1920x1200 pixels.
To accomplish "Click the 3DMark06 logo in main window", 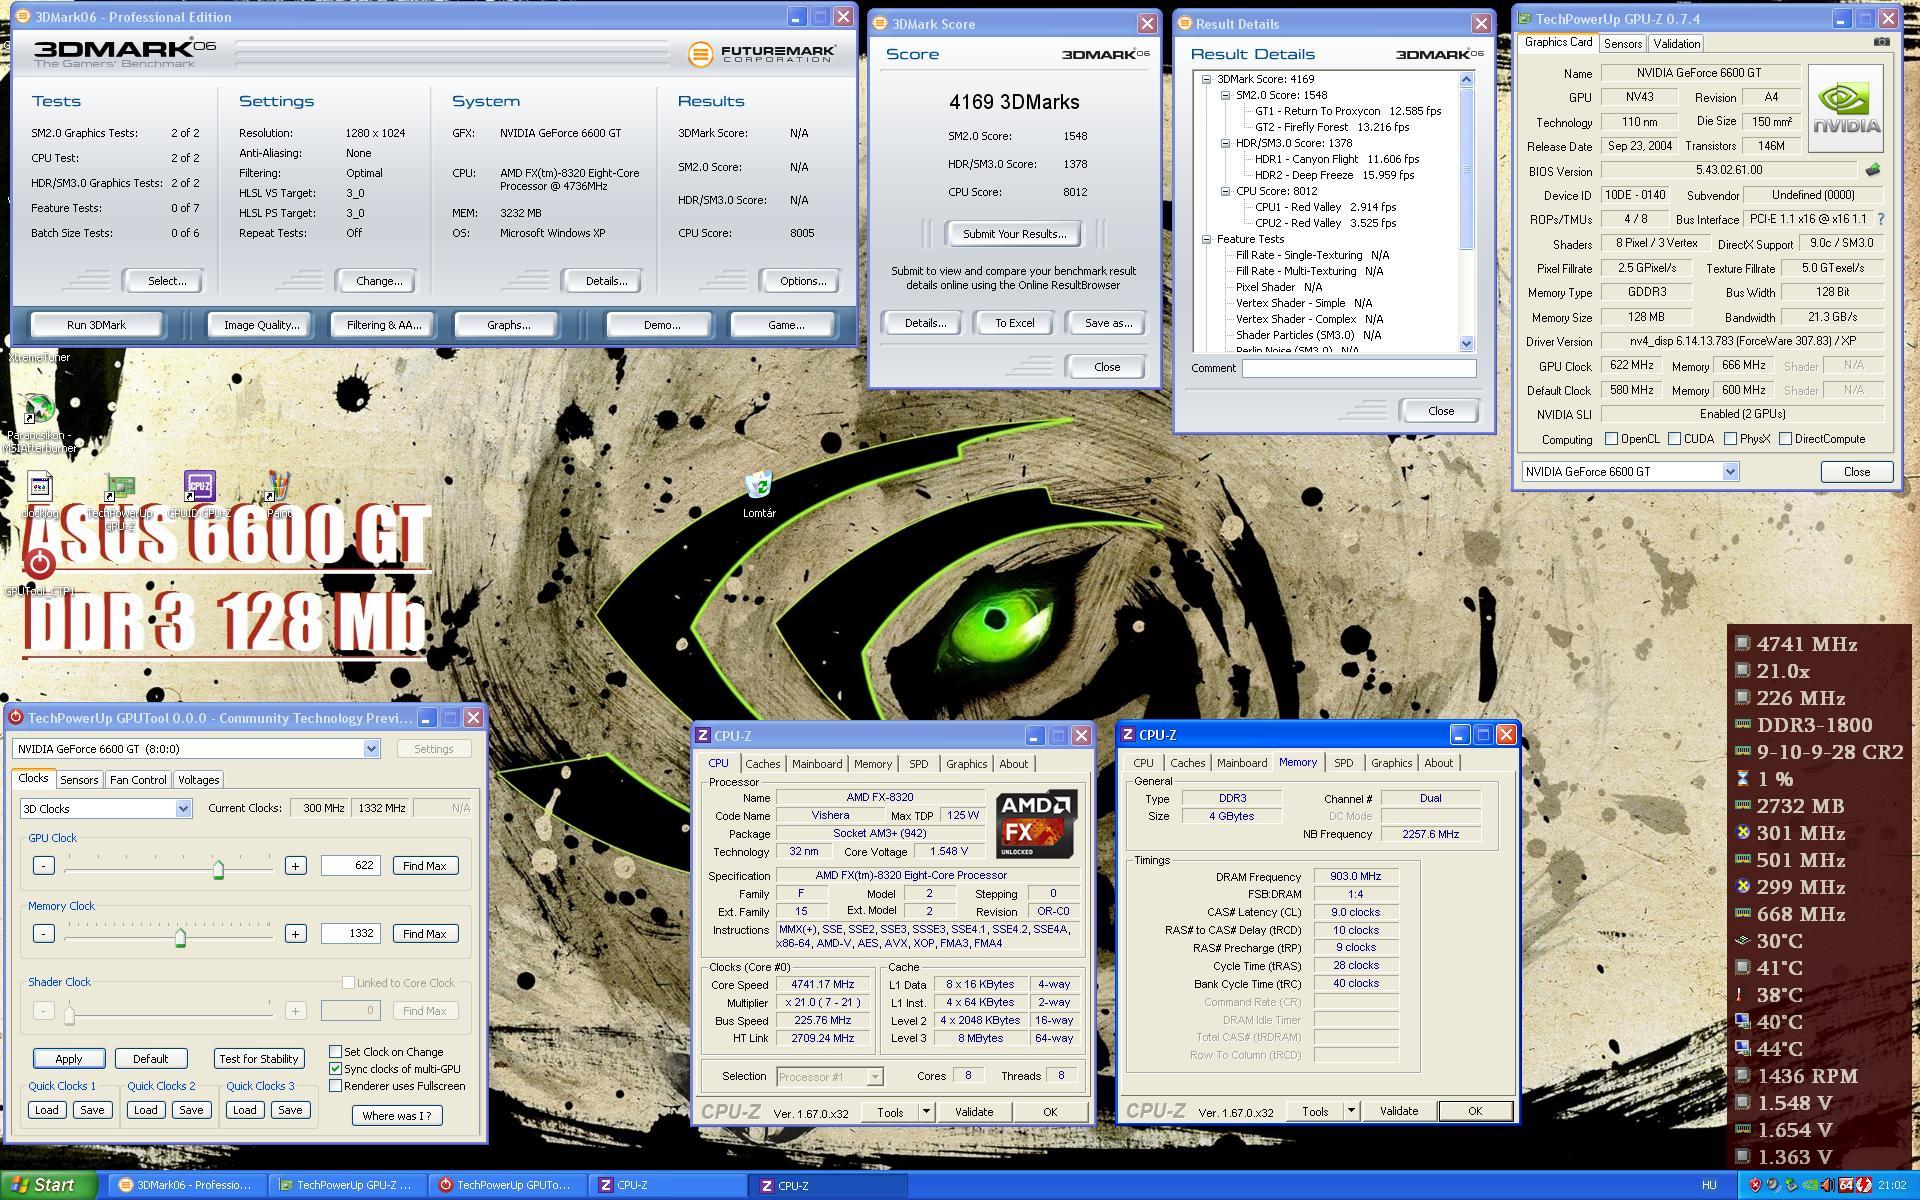I will [x=124, y=53].
